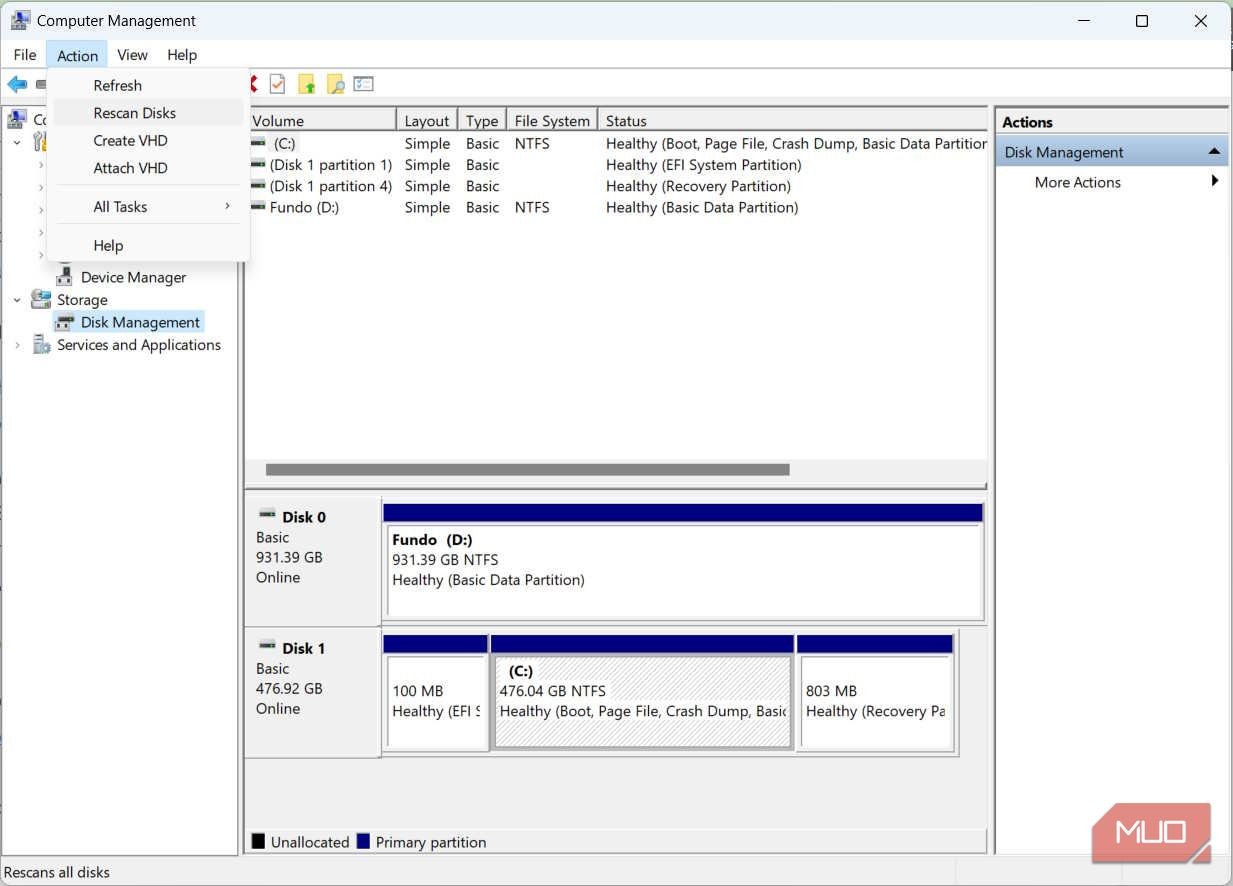Open the All Tasks submenu arrow

pos(227,206)
